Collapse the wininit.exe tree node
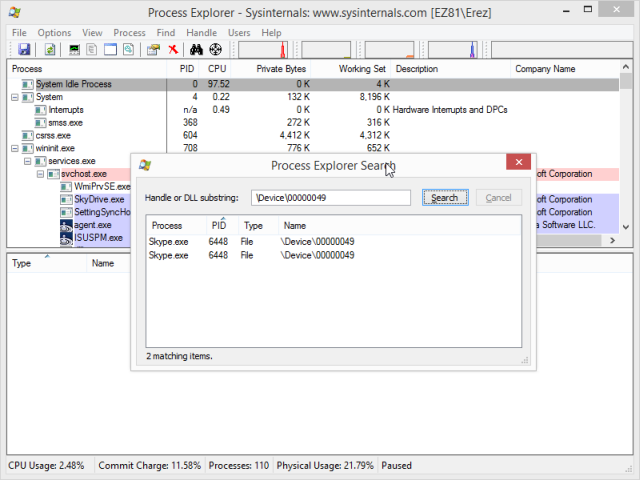The width and height of the screenshot is (640, 480). tap(15, 148)
